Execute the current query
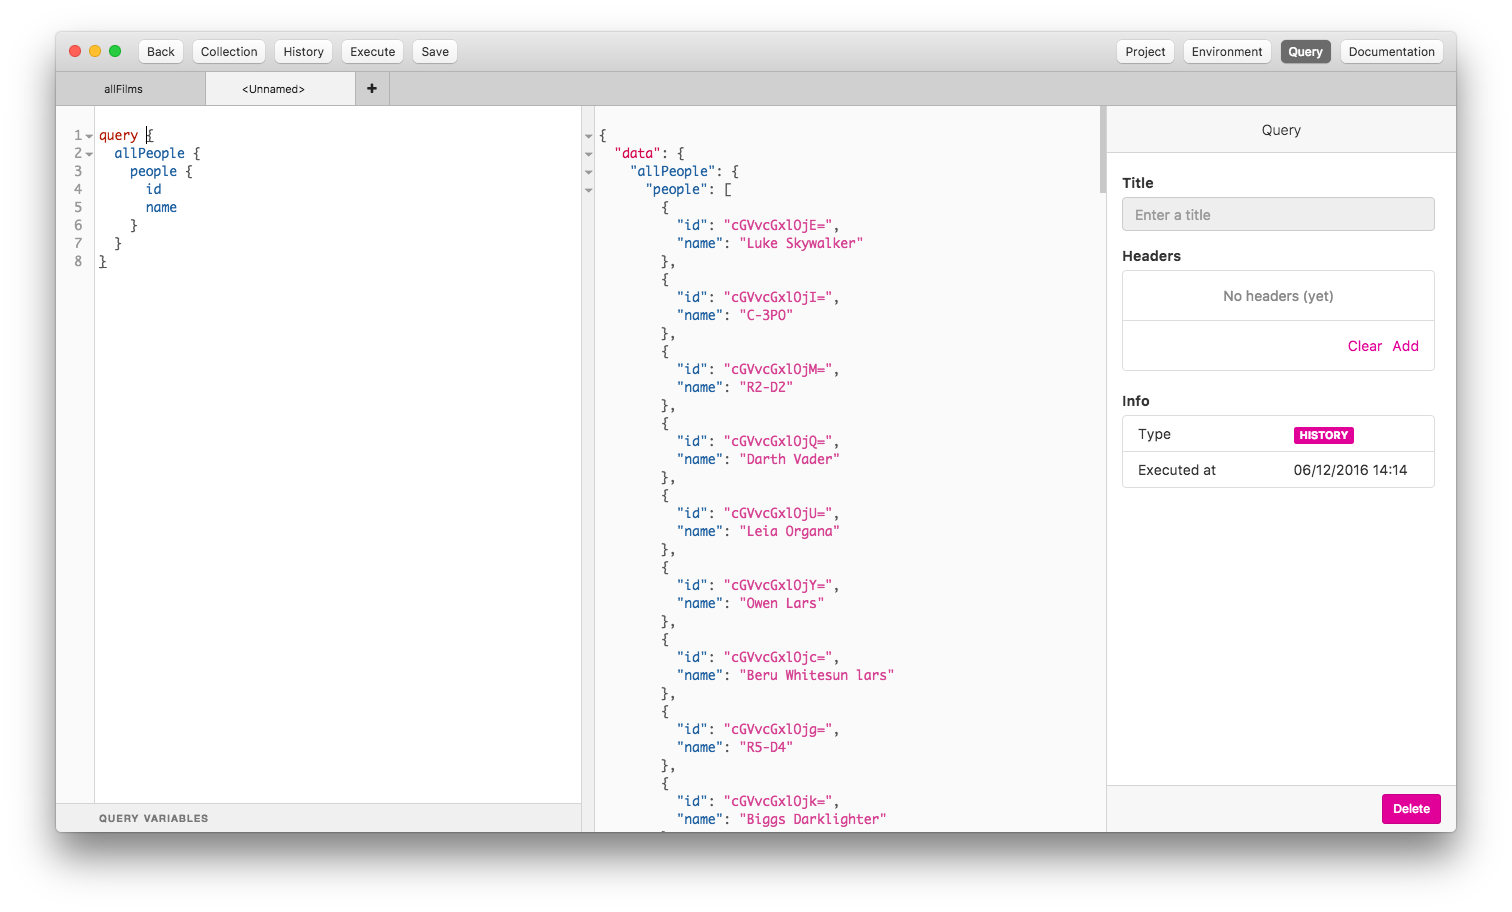This screenshot has width=1512, height=912. [x=372, y=51]
